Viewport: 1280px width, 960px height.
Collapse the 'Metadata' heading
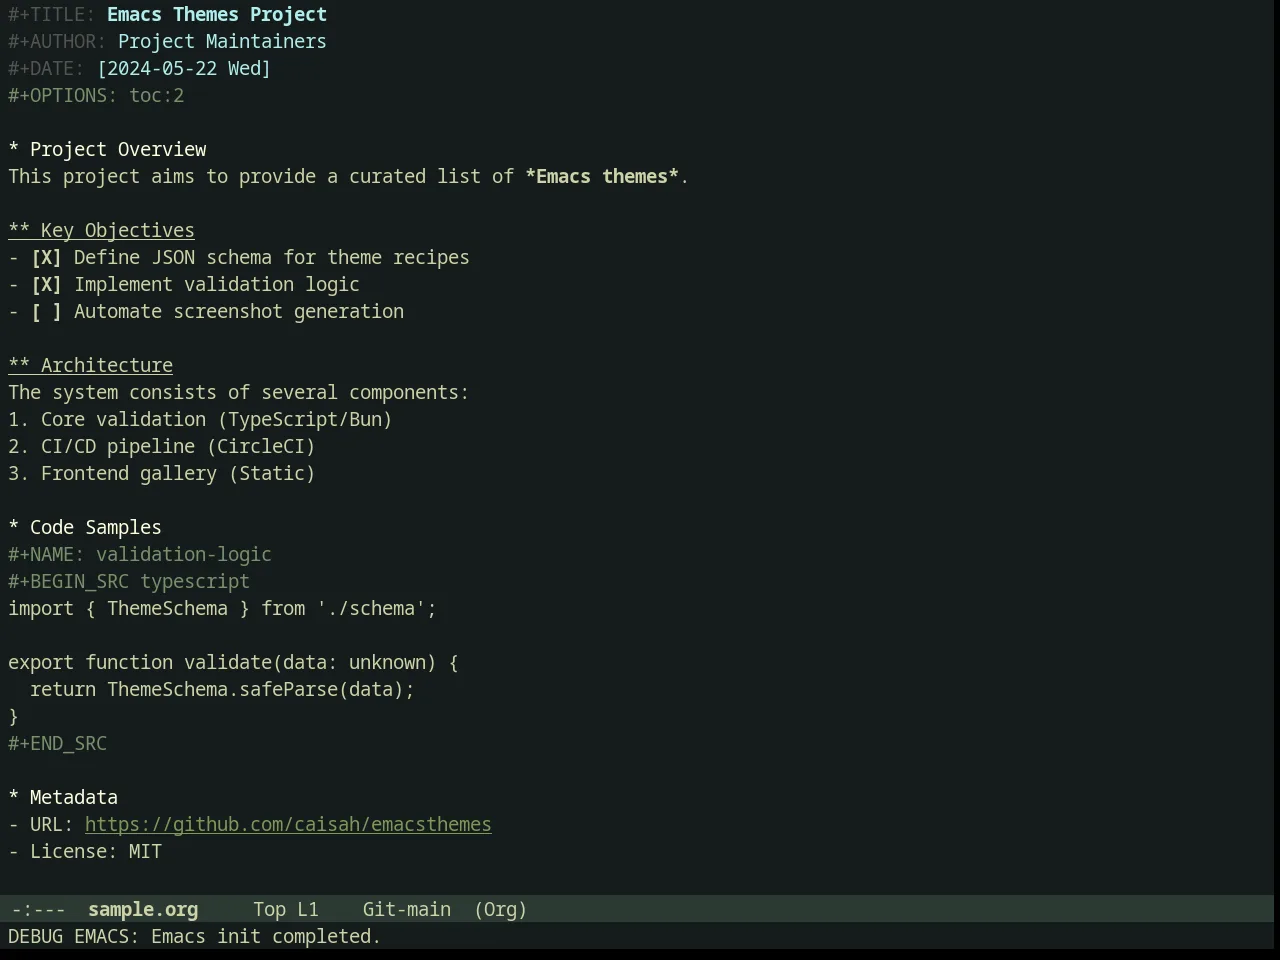[63, 798]
